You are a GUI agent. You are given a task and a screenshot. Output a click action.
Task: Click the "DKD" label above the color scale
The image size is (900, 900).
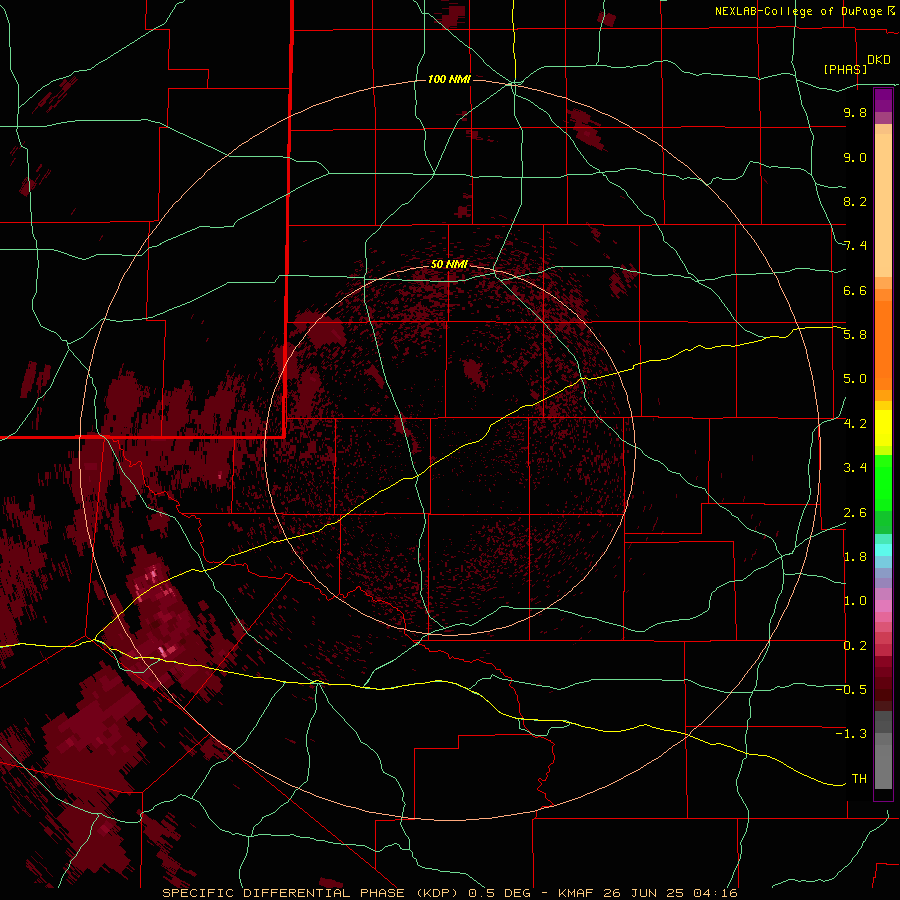pyautogui.click(x=879, y=60)
